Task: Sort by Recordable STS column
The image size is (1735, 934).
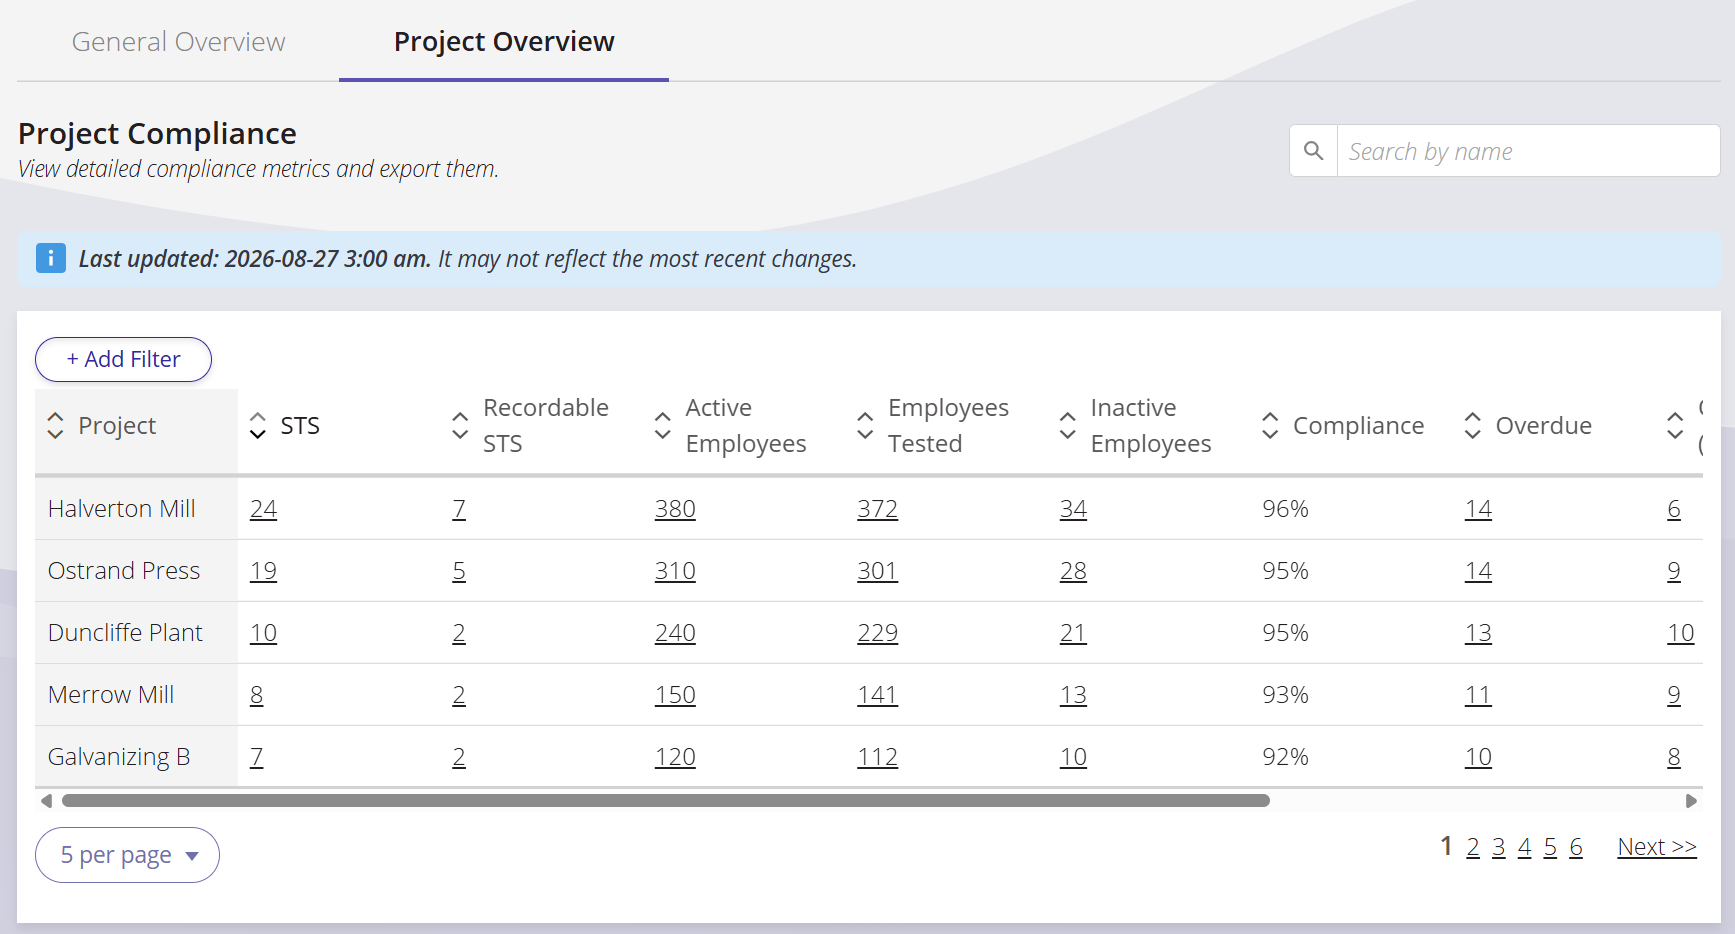Action: point(460,425)
